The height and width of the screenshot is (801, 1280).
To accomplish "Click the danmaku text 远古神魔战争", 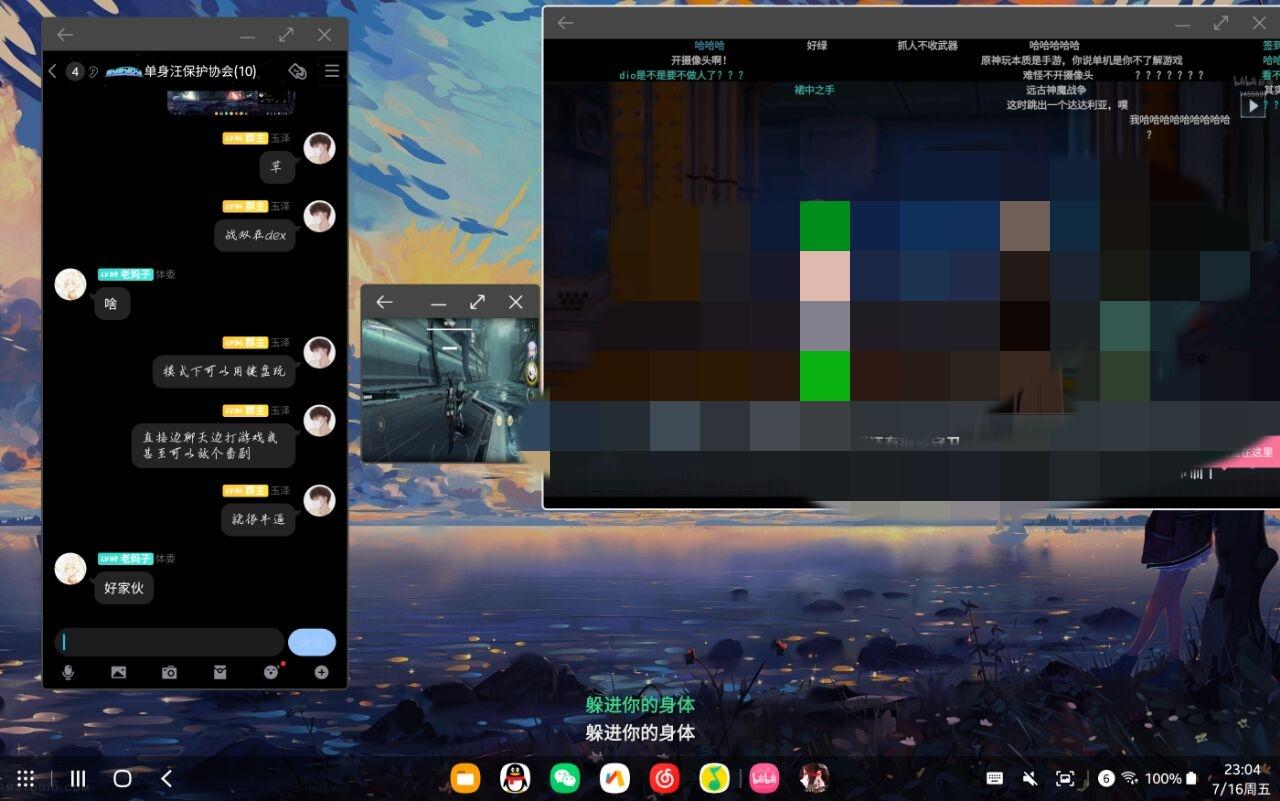I will 1056,90.
